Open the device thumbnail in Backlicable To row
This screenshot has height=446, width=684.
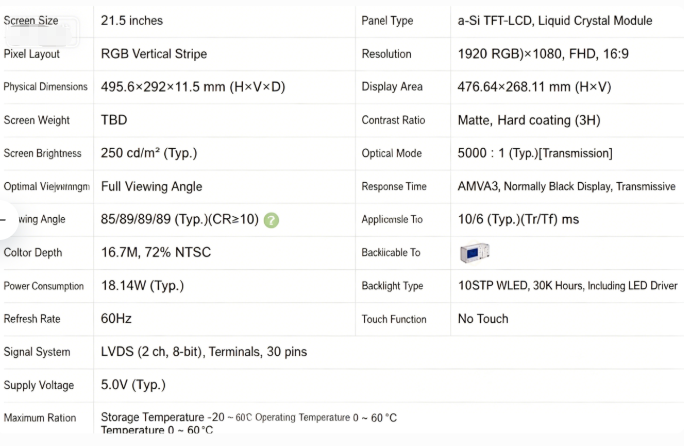475,253
